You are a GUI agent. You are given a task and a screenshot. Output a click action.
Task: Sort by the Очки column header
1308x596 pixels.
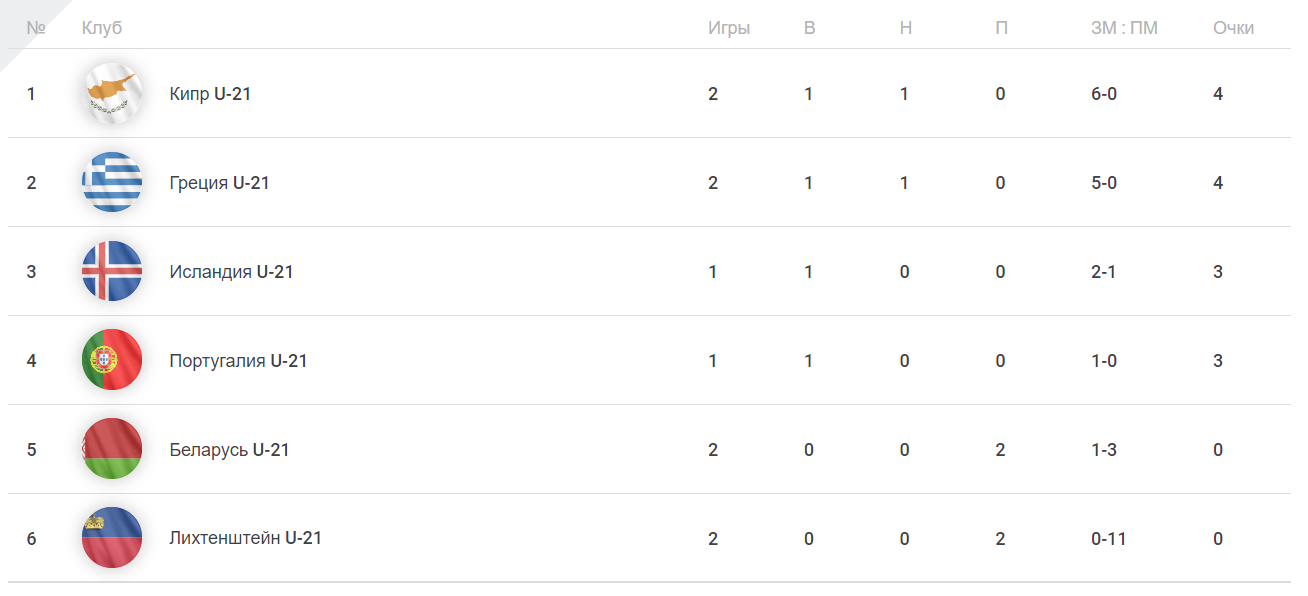pos(1233,28)
